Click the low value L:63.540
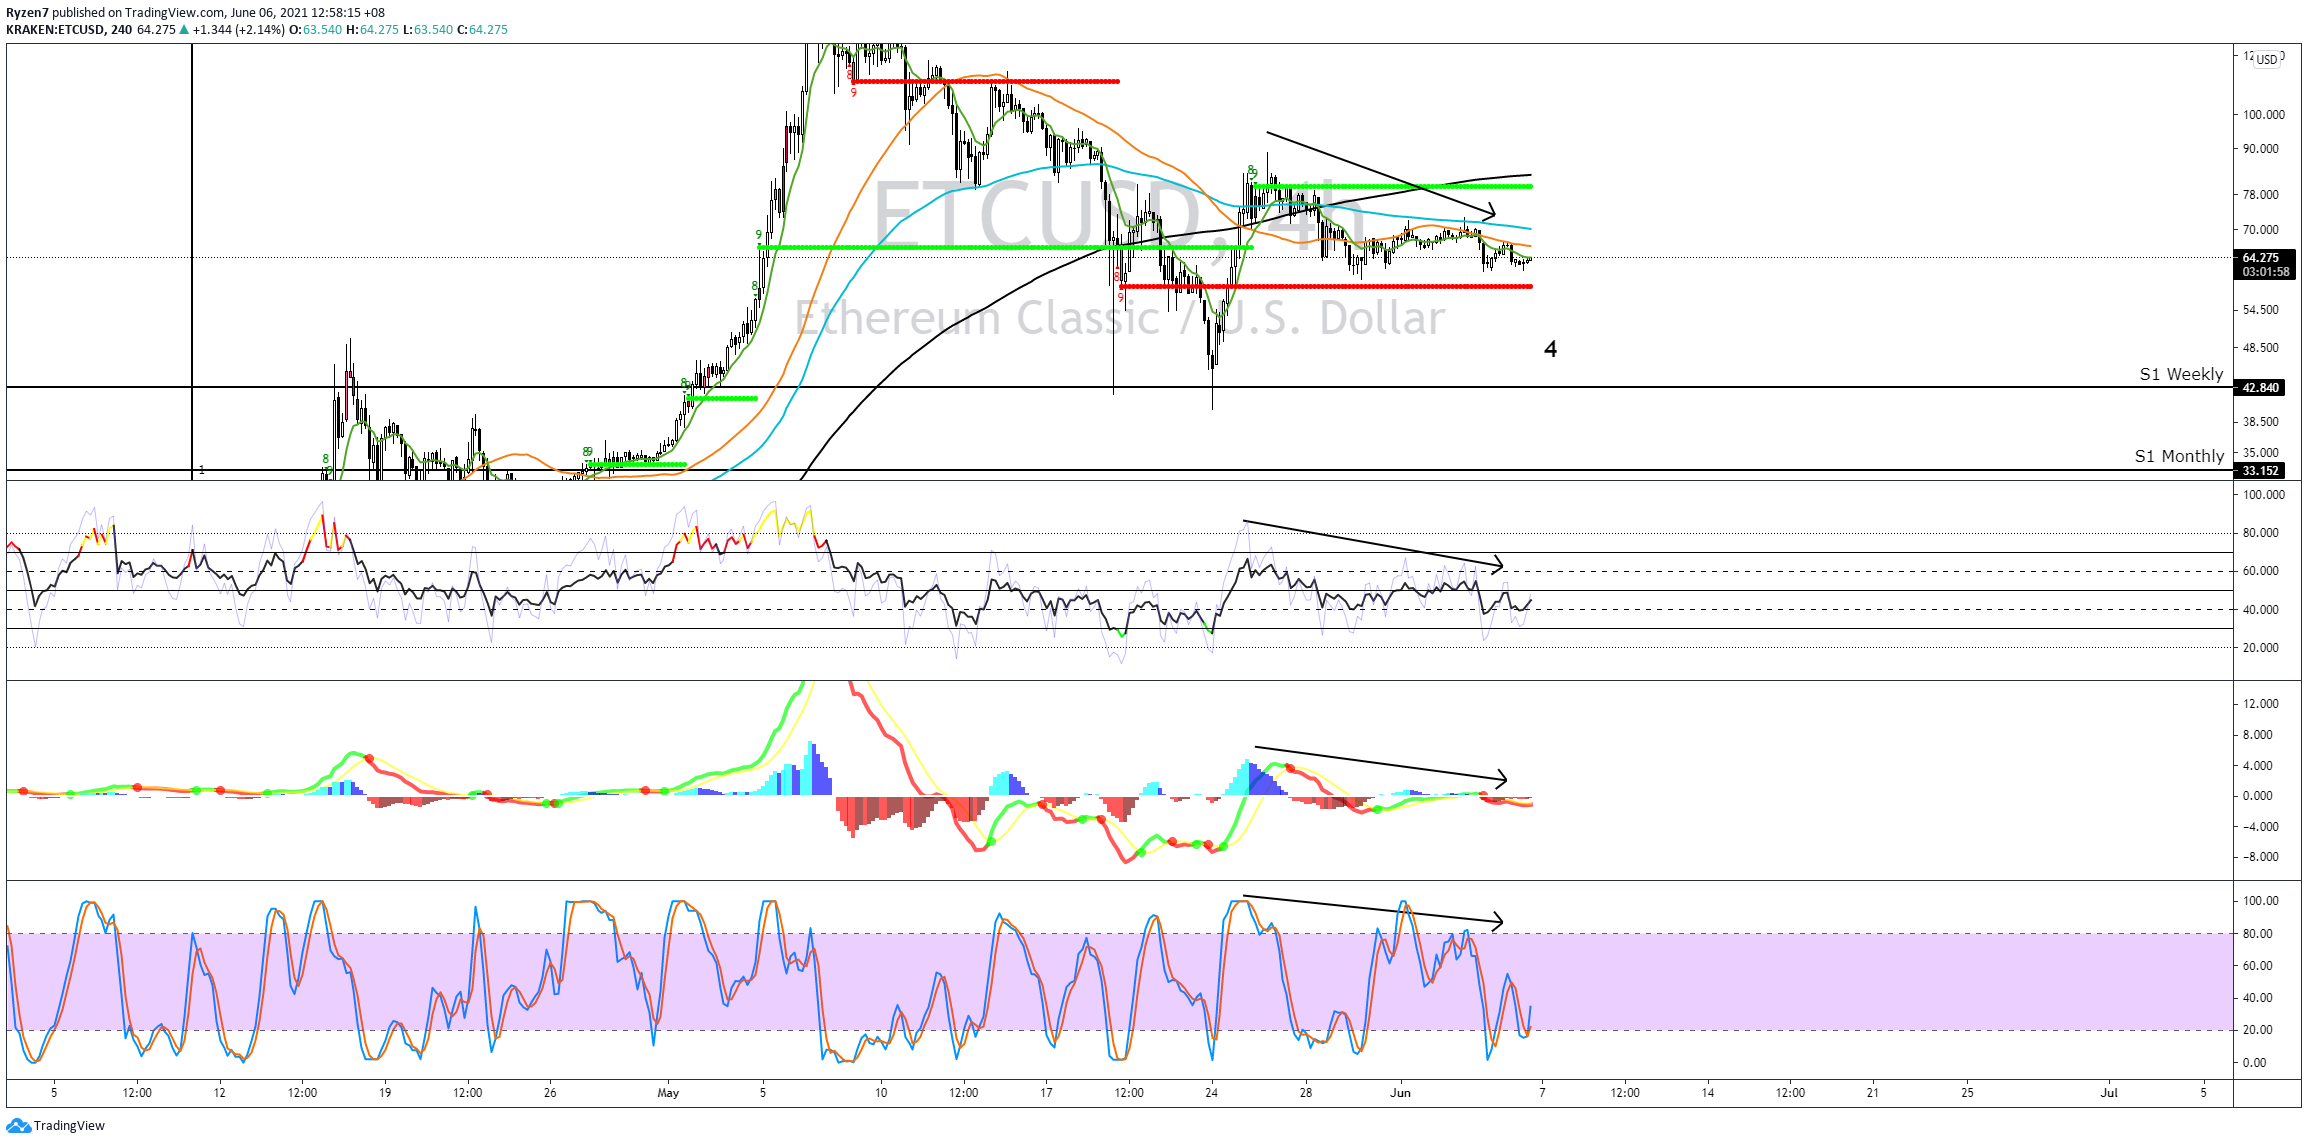 click(428, 30)
